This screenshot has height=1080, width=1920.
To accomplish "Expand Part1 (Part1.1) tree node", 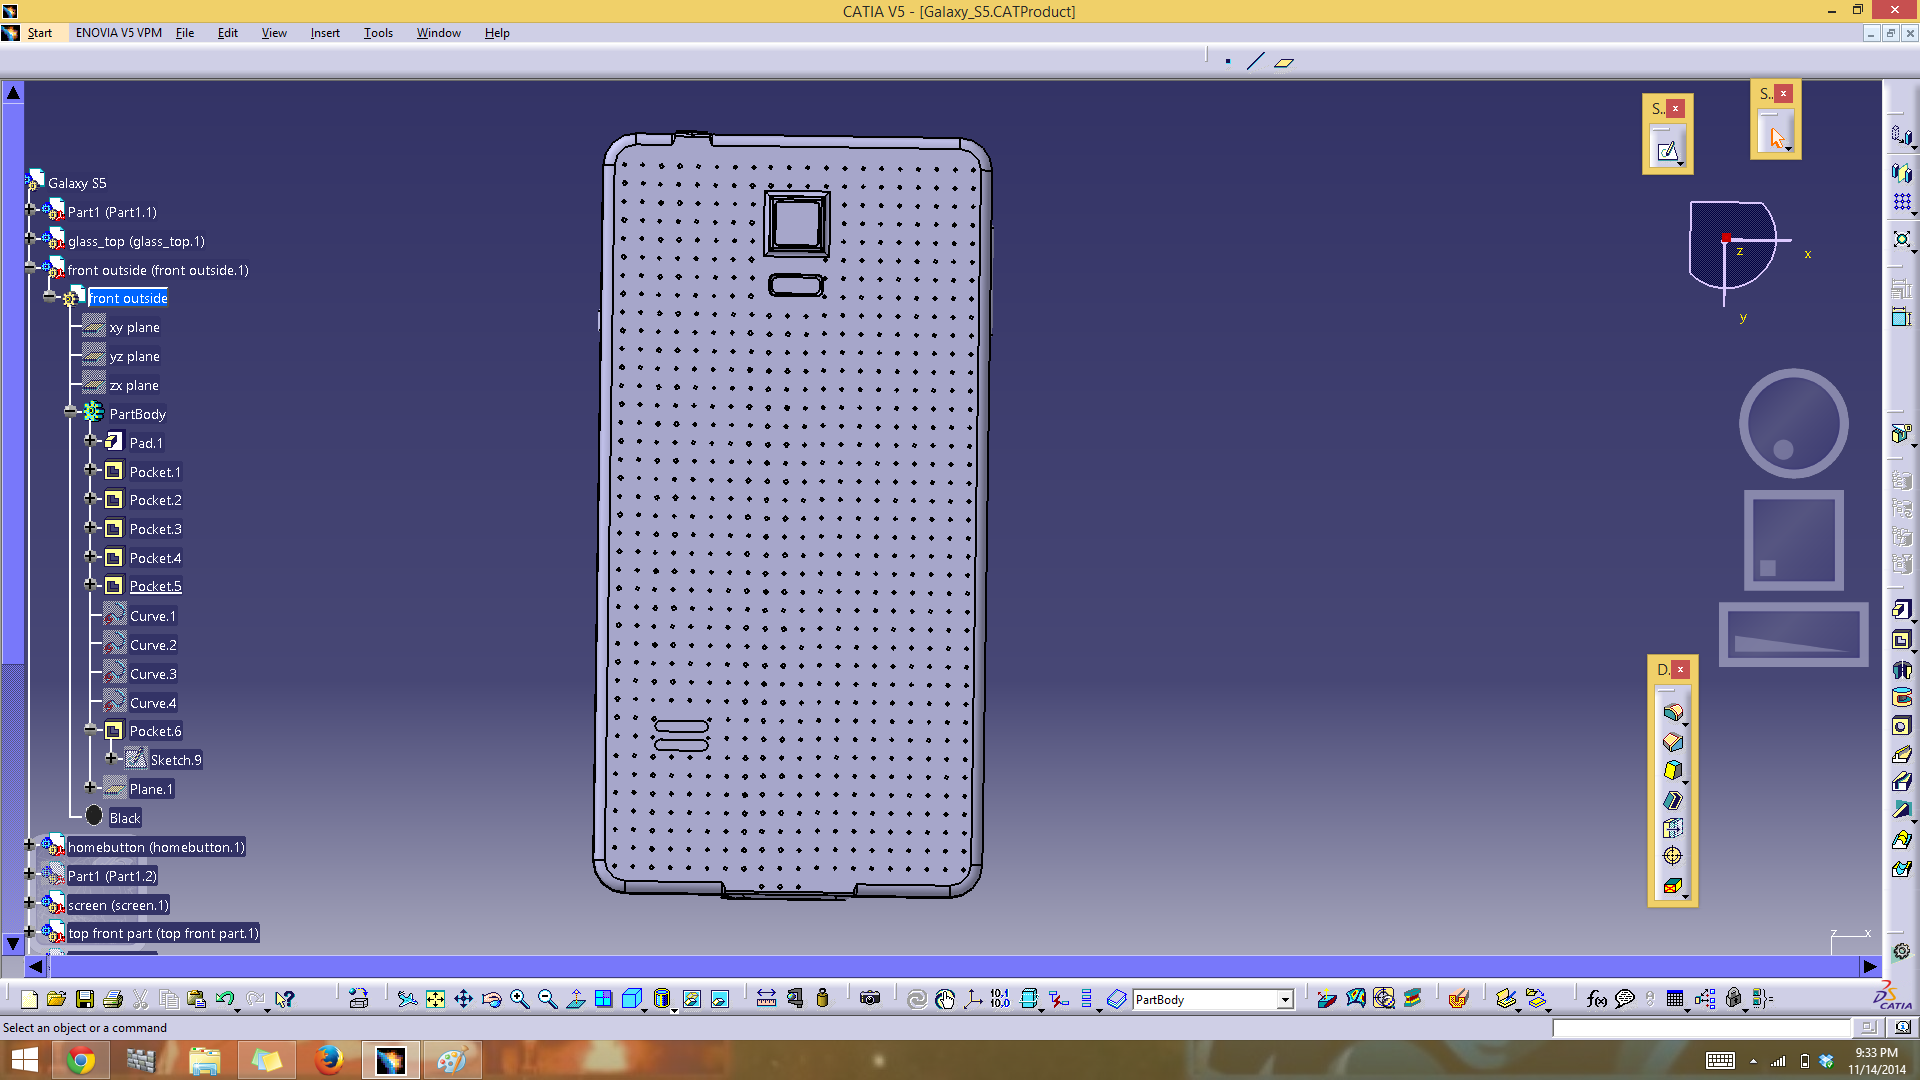I will point(30,211).
